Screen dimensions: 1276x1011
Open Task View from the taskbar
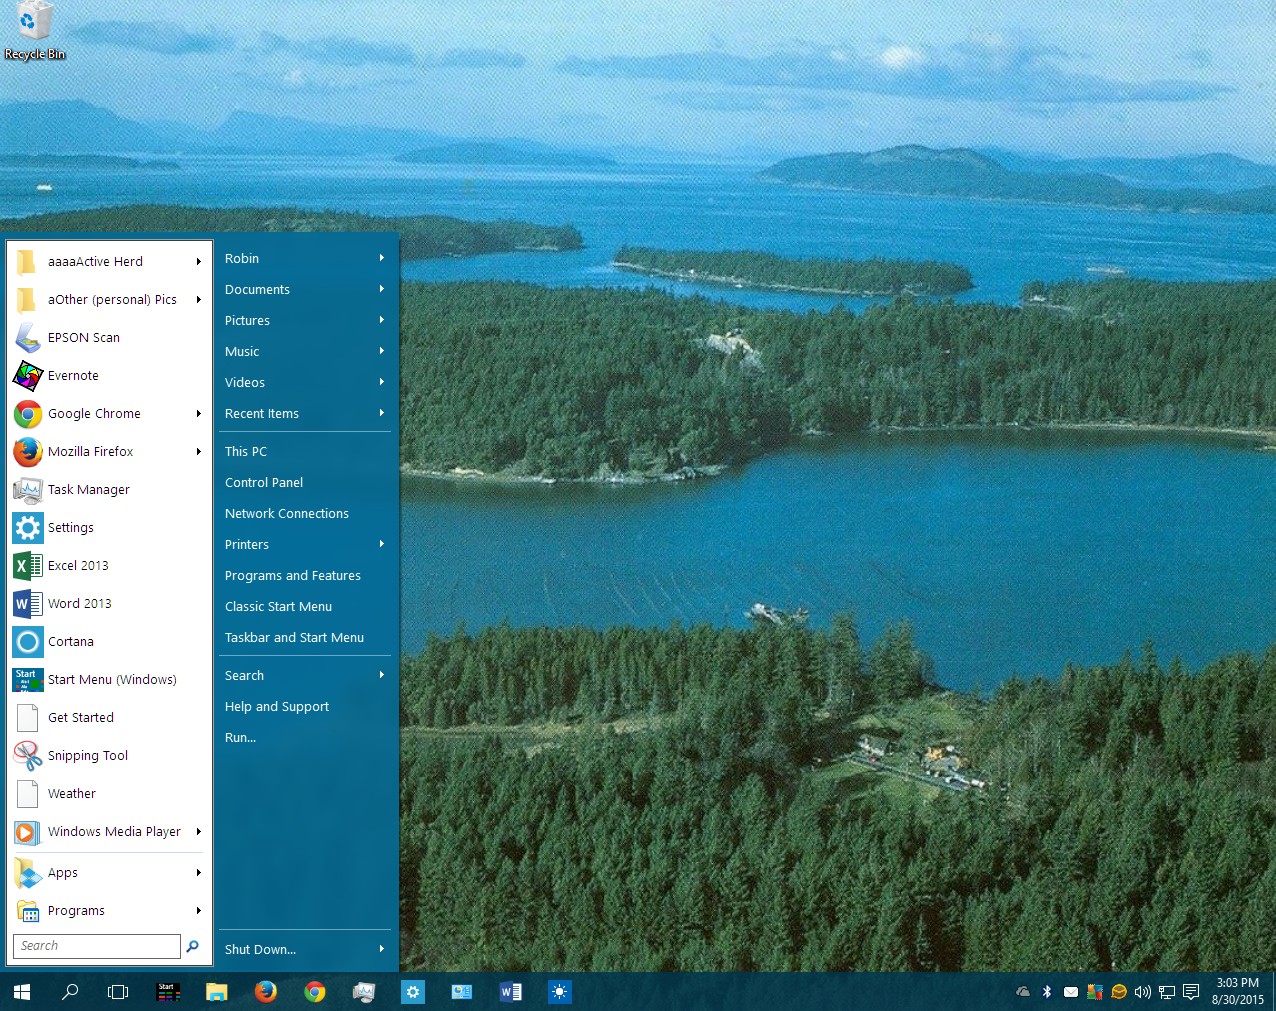[x=118, y=992]
